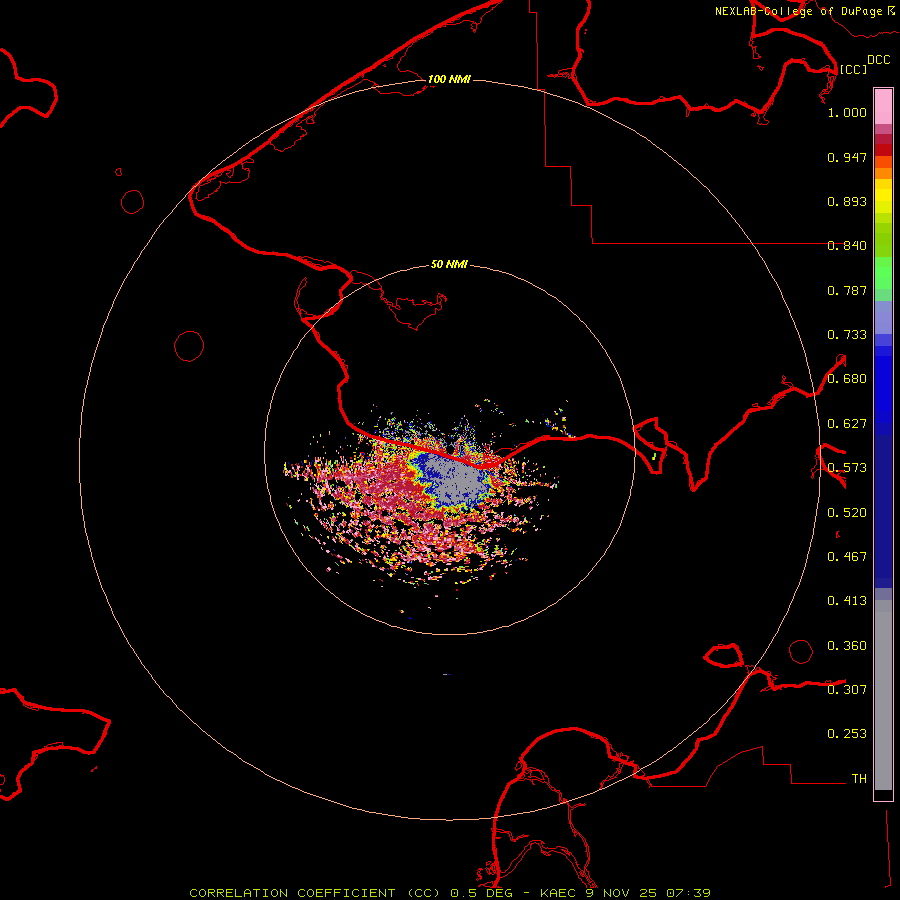Select the 0.680 legend value

pos(847,379)
